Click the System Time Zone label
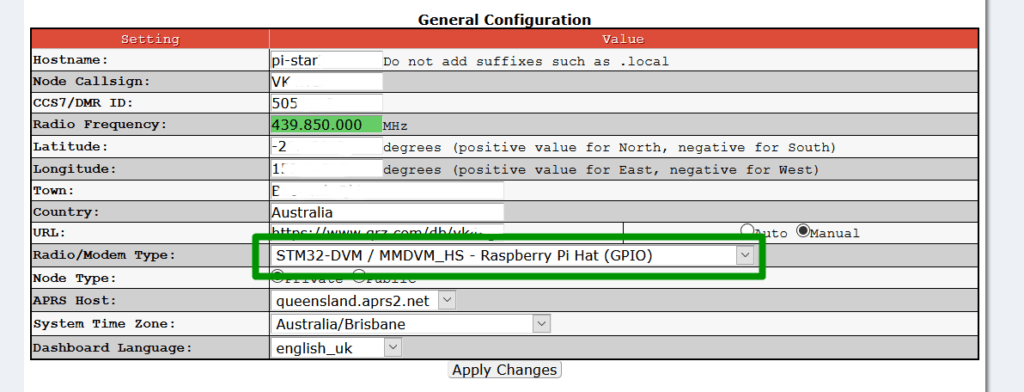Screen dimensions: 1024x392 coord(104,324)
